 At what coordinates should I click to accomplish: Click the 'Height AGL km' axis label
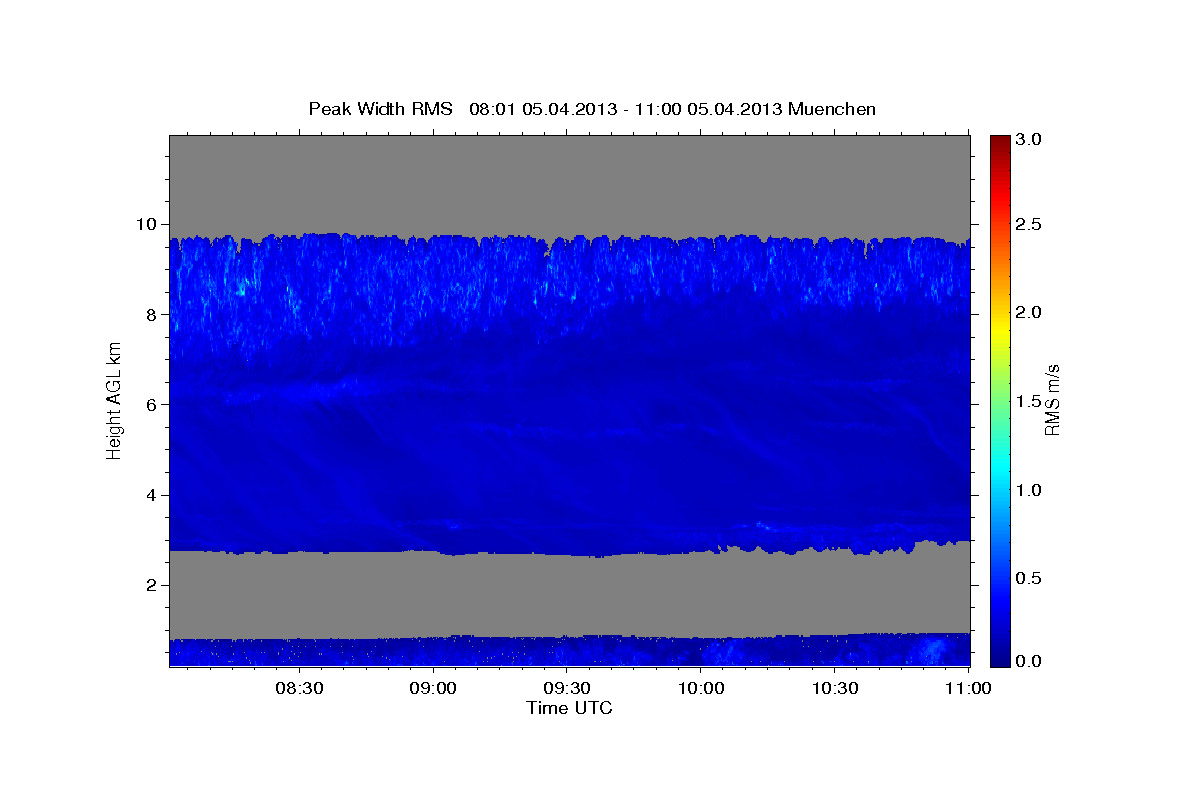pyautogui.click(x=115, y=400)
